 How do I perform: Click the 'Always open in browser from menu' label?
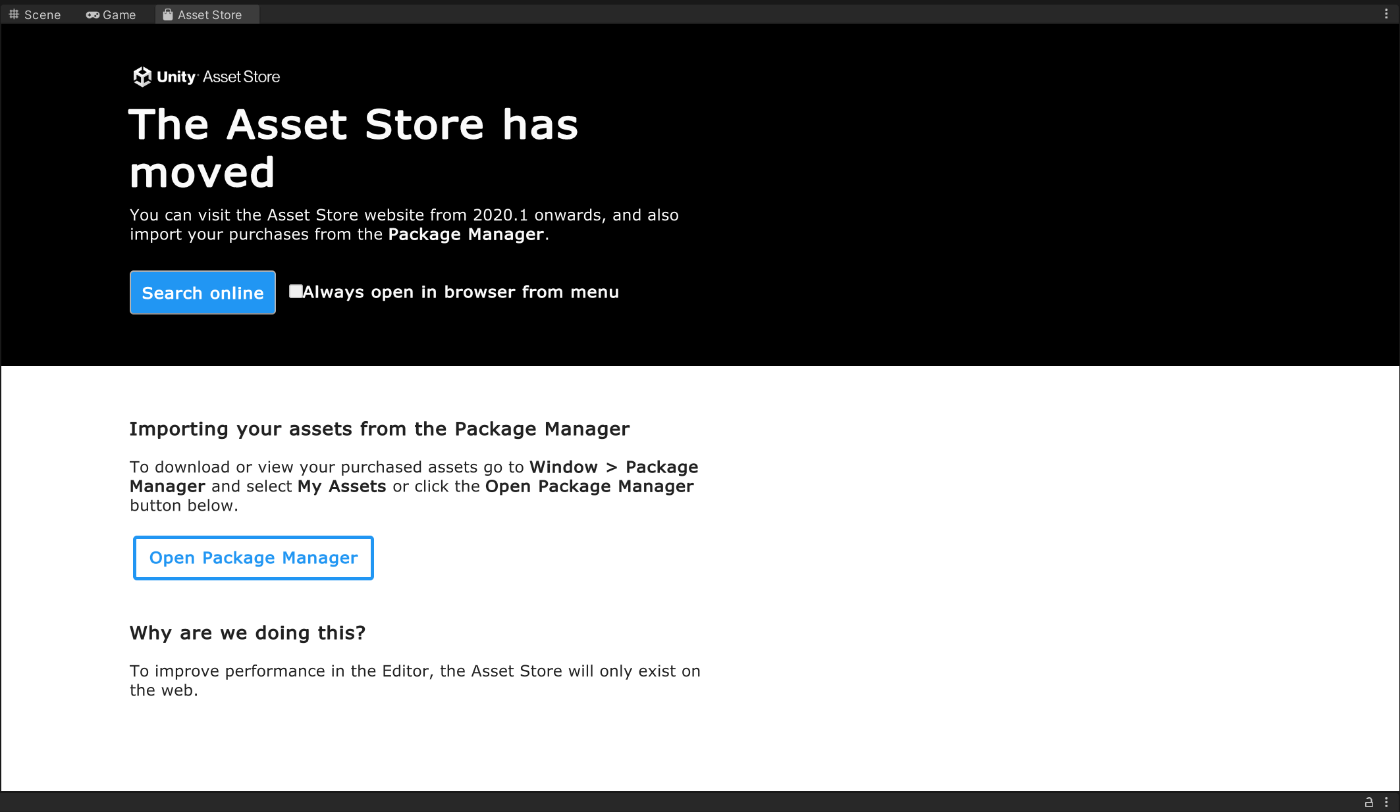461,292
